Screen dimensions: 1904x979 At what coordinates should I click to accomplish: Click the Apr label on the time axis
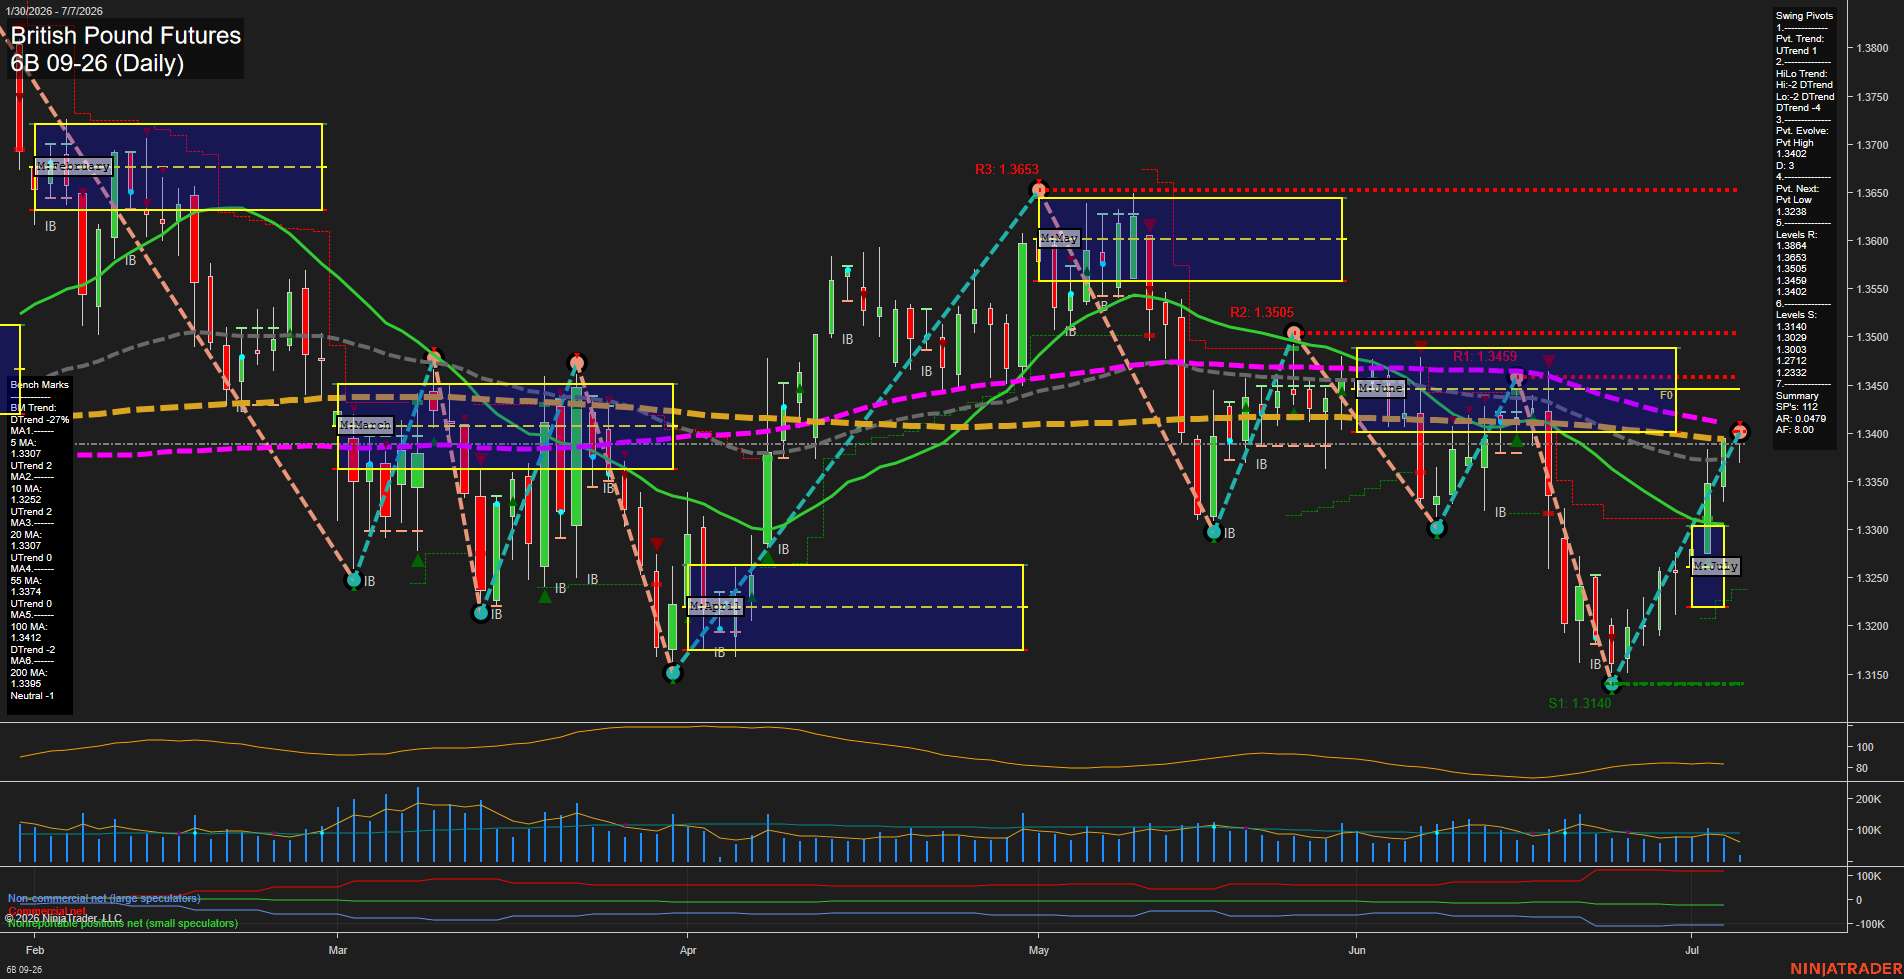coord(688,950)
